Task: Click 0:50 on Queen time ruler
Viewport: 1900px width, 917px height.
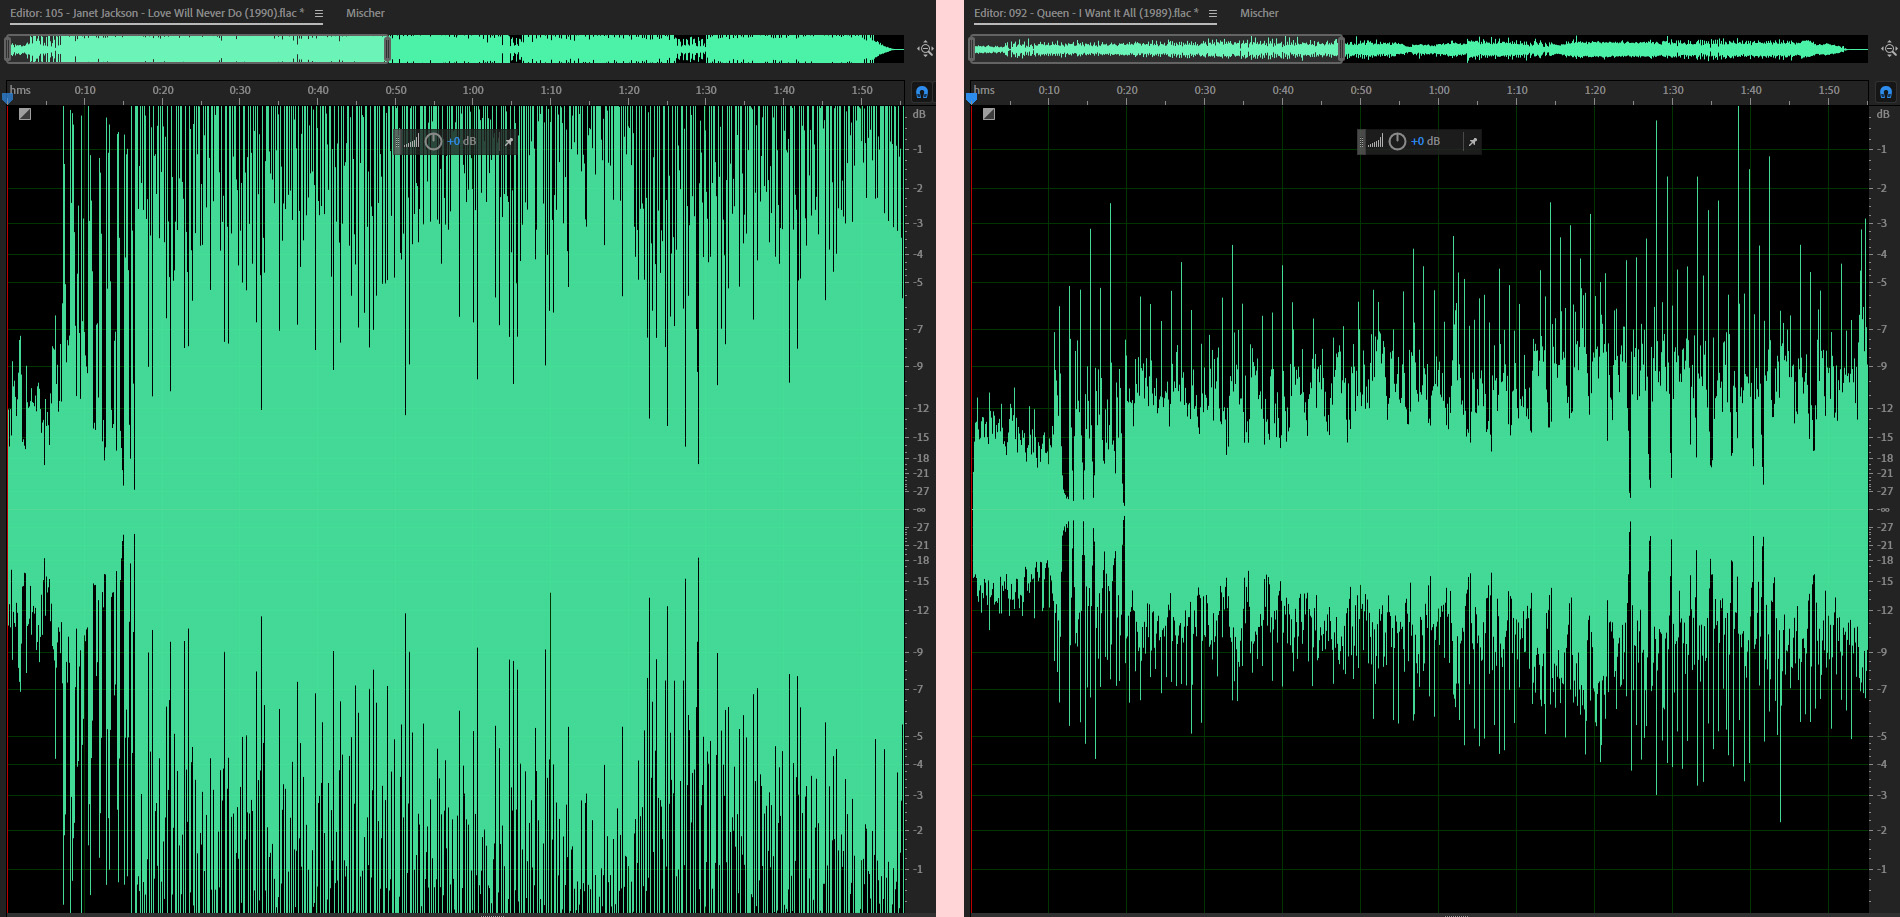Action: [1361, 90]
